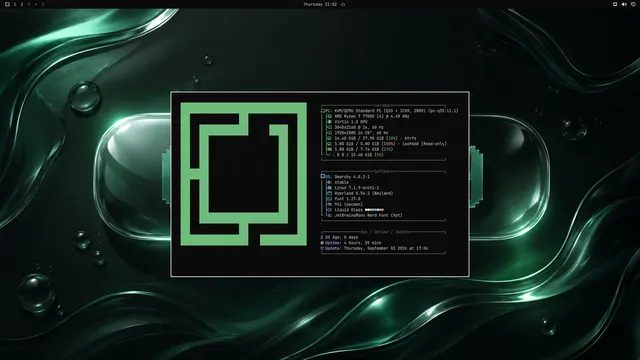
Task: Click the hourglass icon beside OS Age
Action: [x=322, y=237]
